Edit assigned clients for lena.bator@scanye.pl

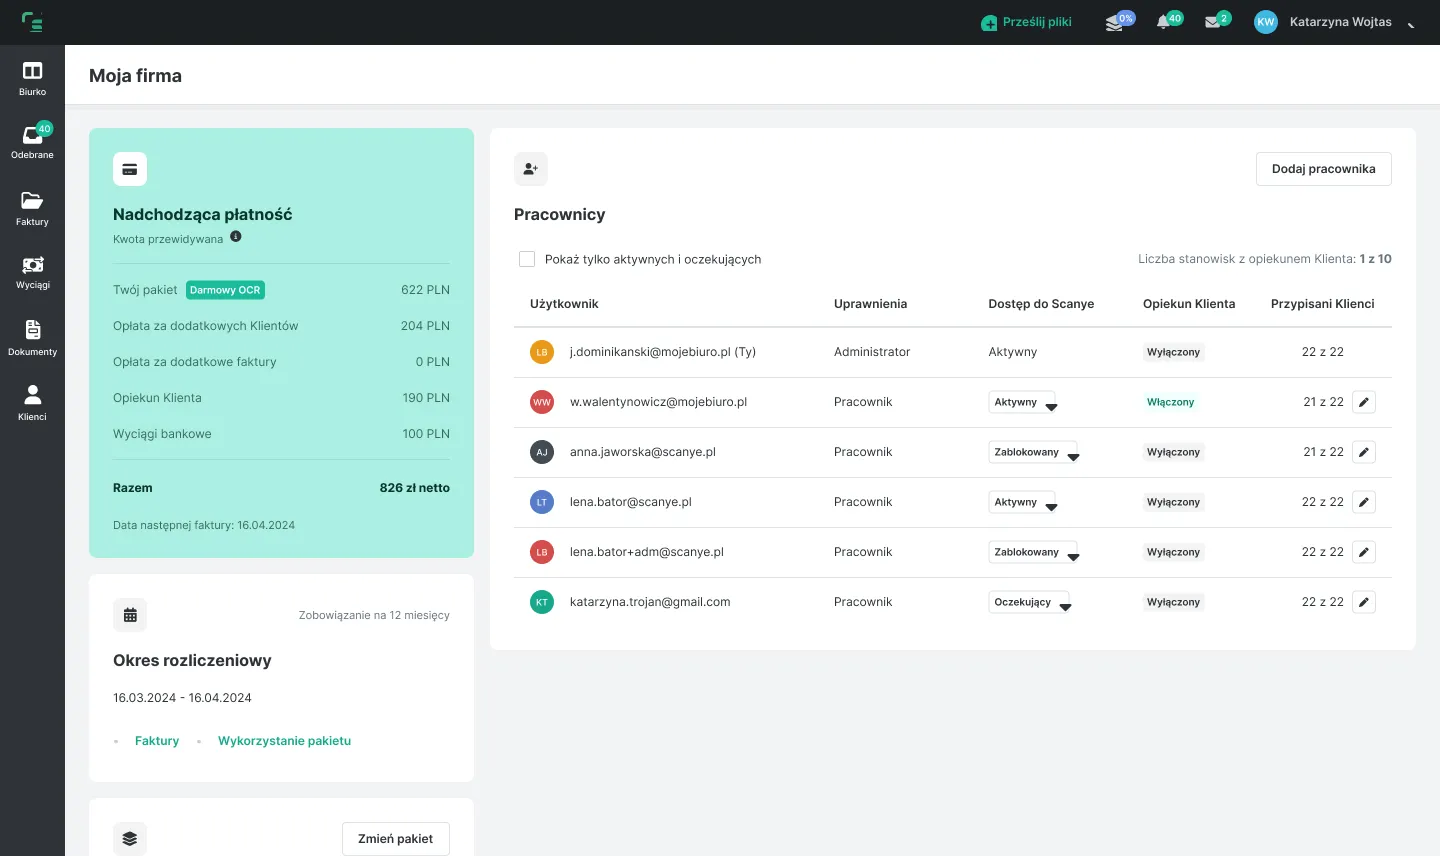tap(1364, 502)
